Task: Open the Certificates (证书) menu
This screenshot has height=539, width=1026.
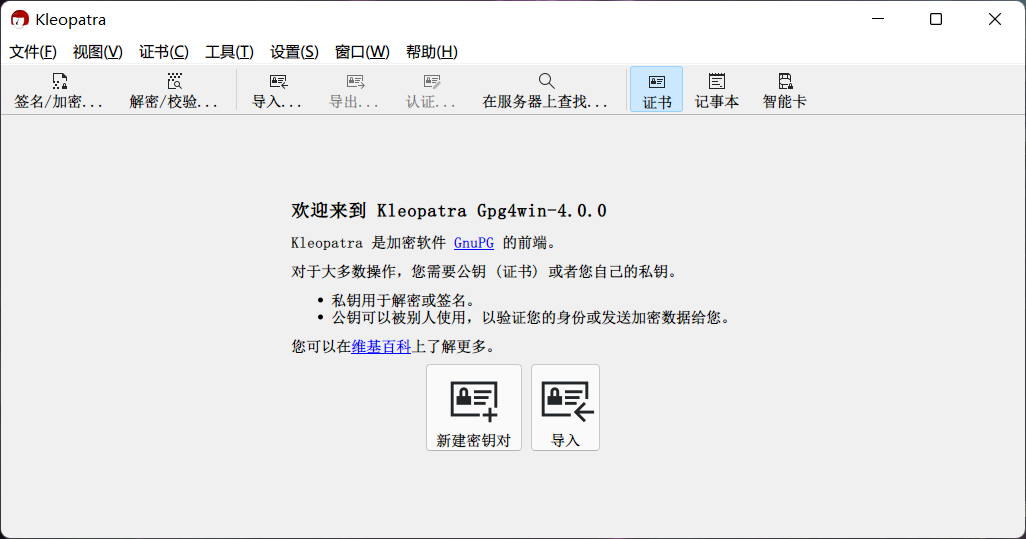Action: tap(163, 52)
